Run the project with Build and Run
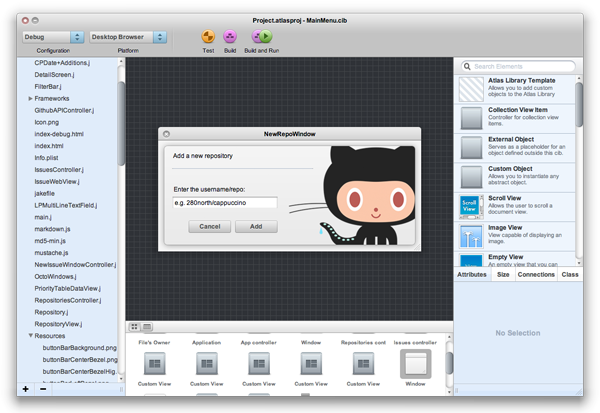Viewport: 600px width, 413px height. 262,36
